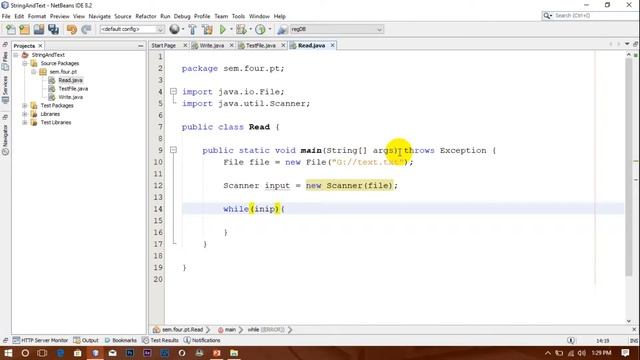This screenshot has height=360, width=640.
Task: Click the New File toolbar icon
Action: pyautogui.click(x=11, y=29)
